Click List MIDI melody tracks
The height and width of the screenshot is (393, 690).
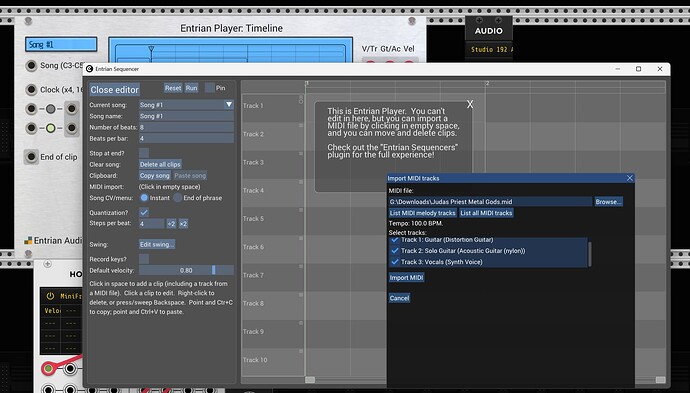tap(422, 213)
